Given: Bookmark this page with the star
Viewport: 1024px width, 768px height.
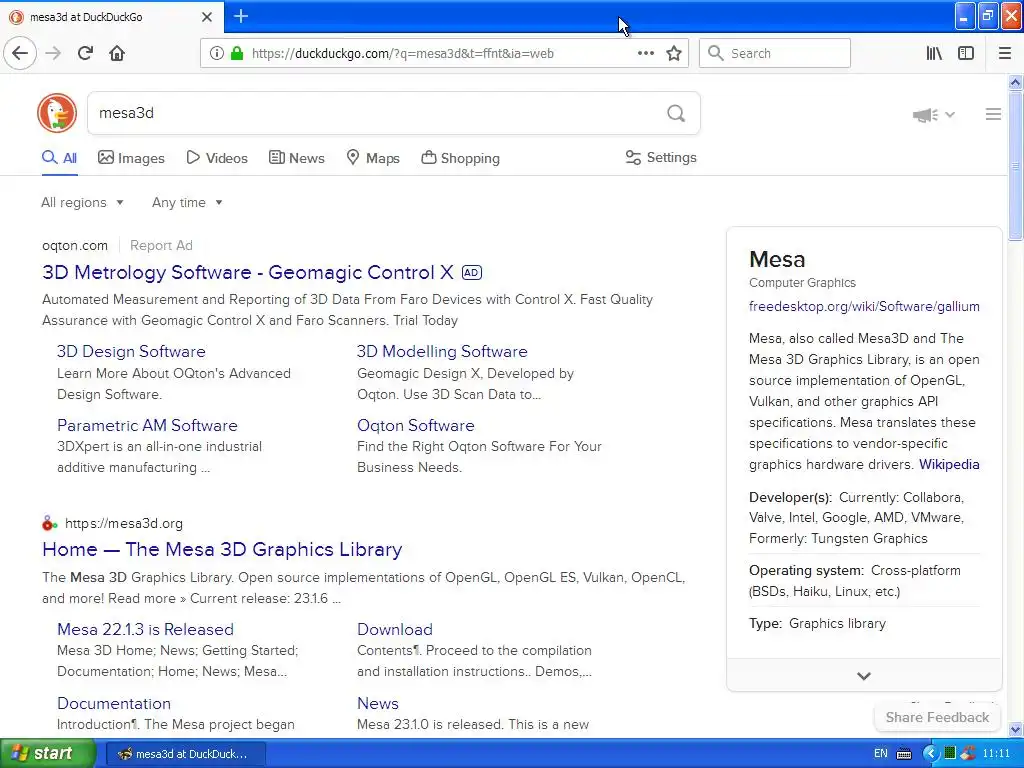Looking at the screenshot, I should [674, 54].
